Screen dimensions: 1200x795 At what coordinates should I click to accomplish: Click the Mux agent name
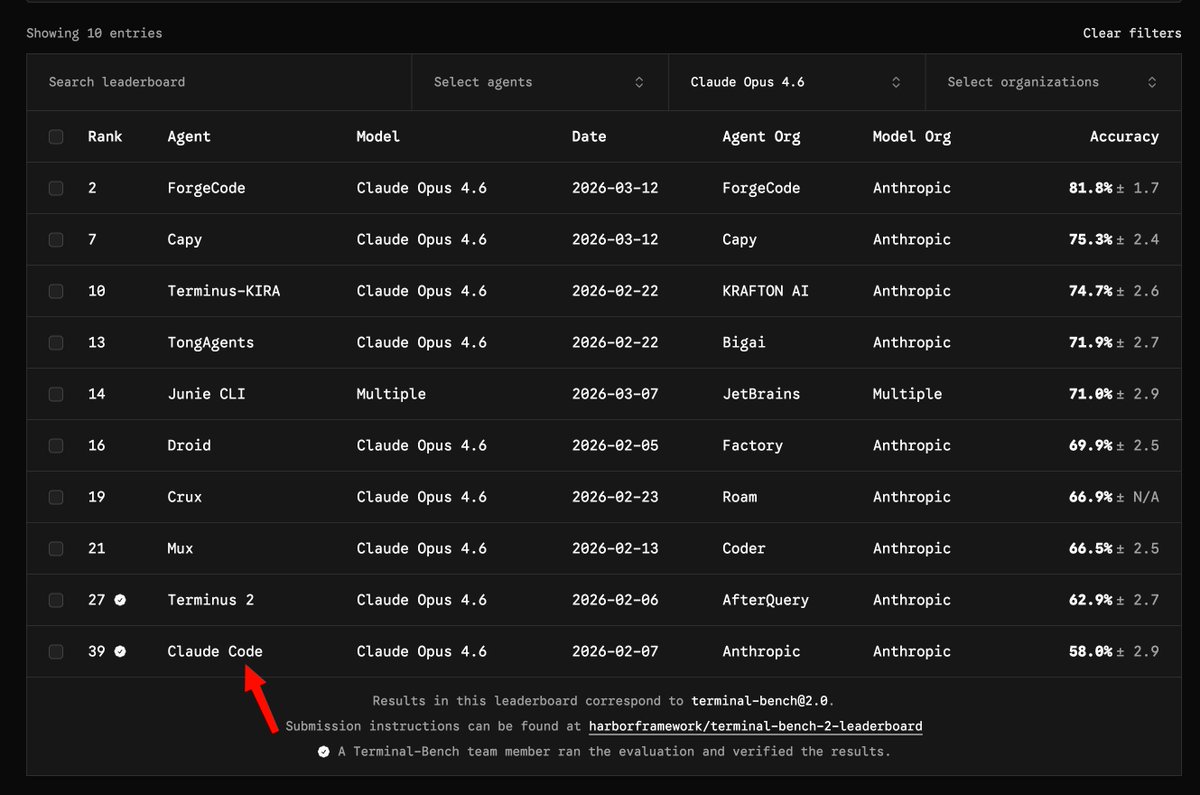coord(181,549)
